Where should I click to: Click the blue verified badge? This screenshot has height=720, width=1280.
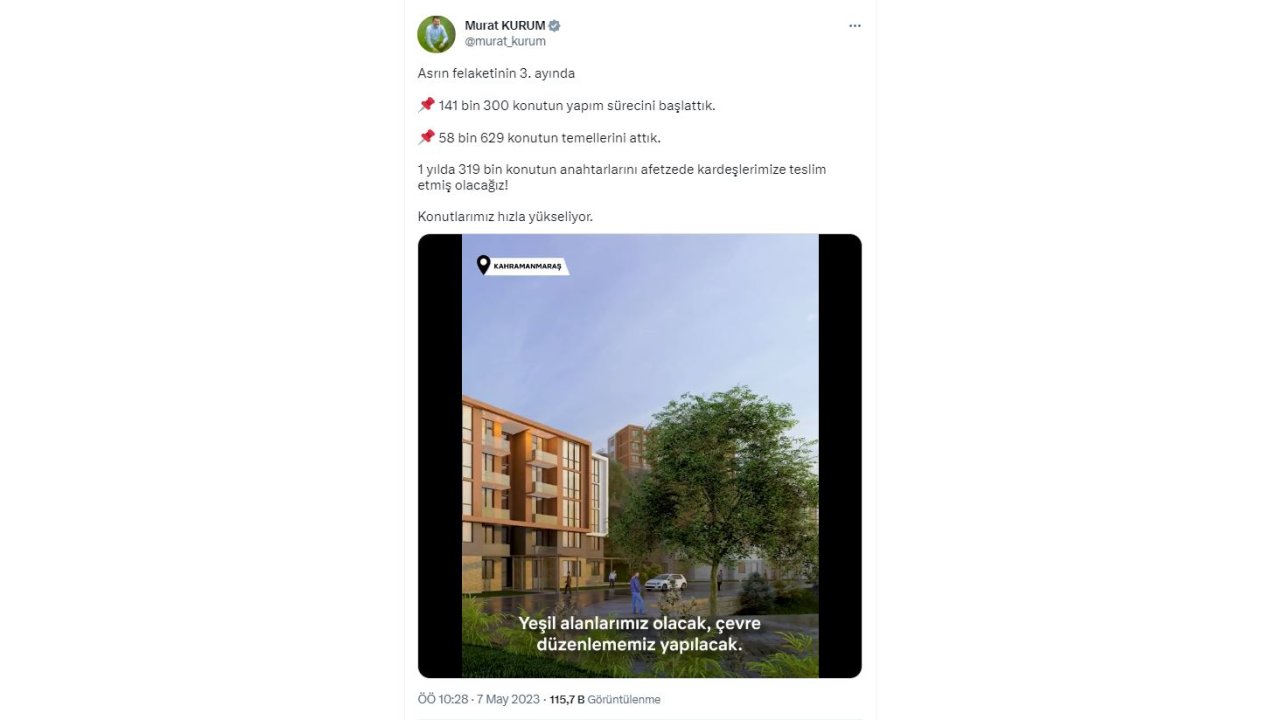pyautogui.click(x=554, y=25)
